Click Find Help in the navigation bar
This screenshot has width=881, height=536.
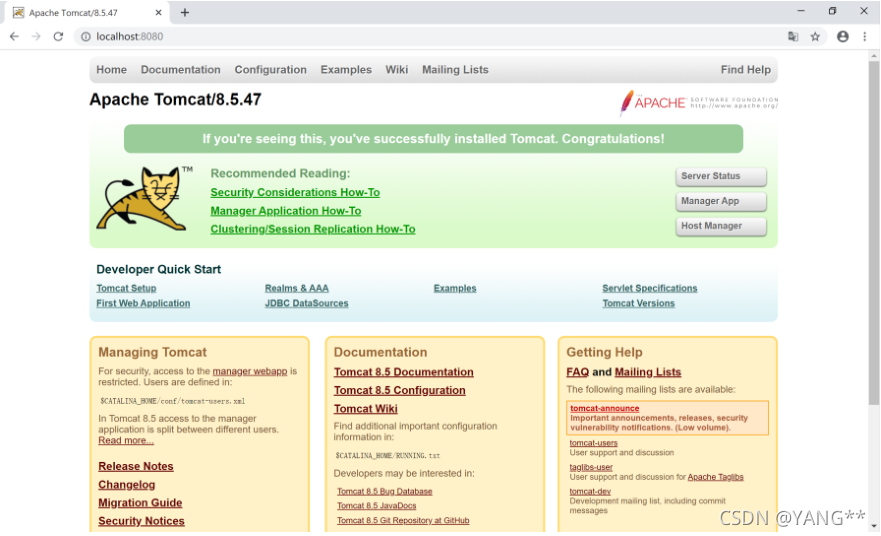746,70
